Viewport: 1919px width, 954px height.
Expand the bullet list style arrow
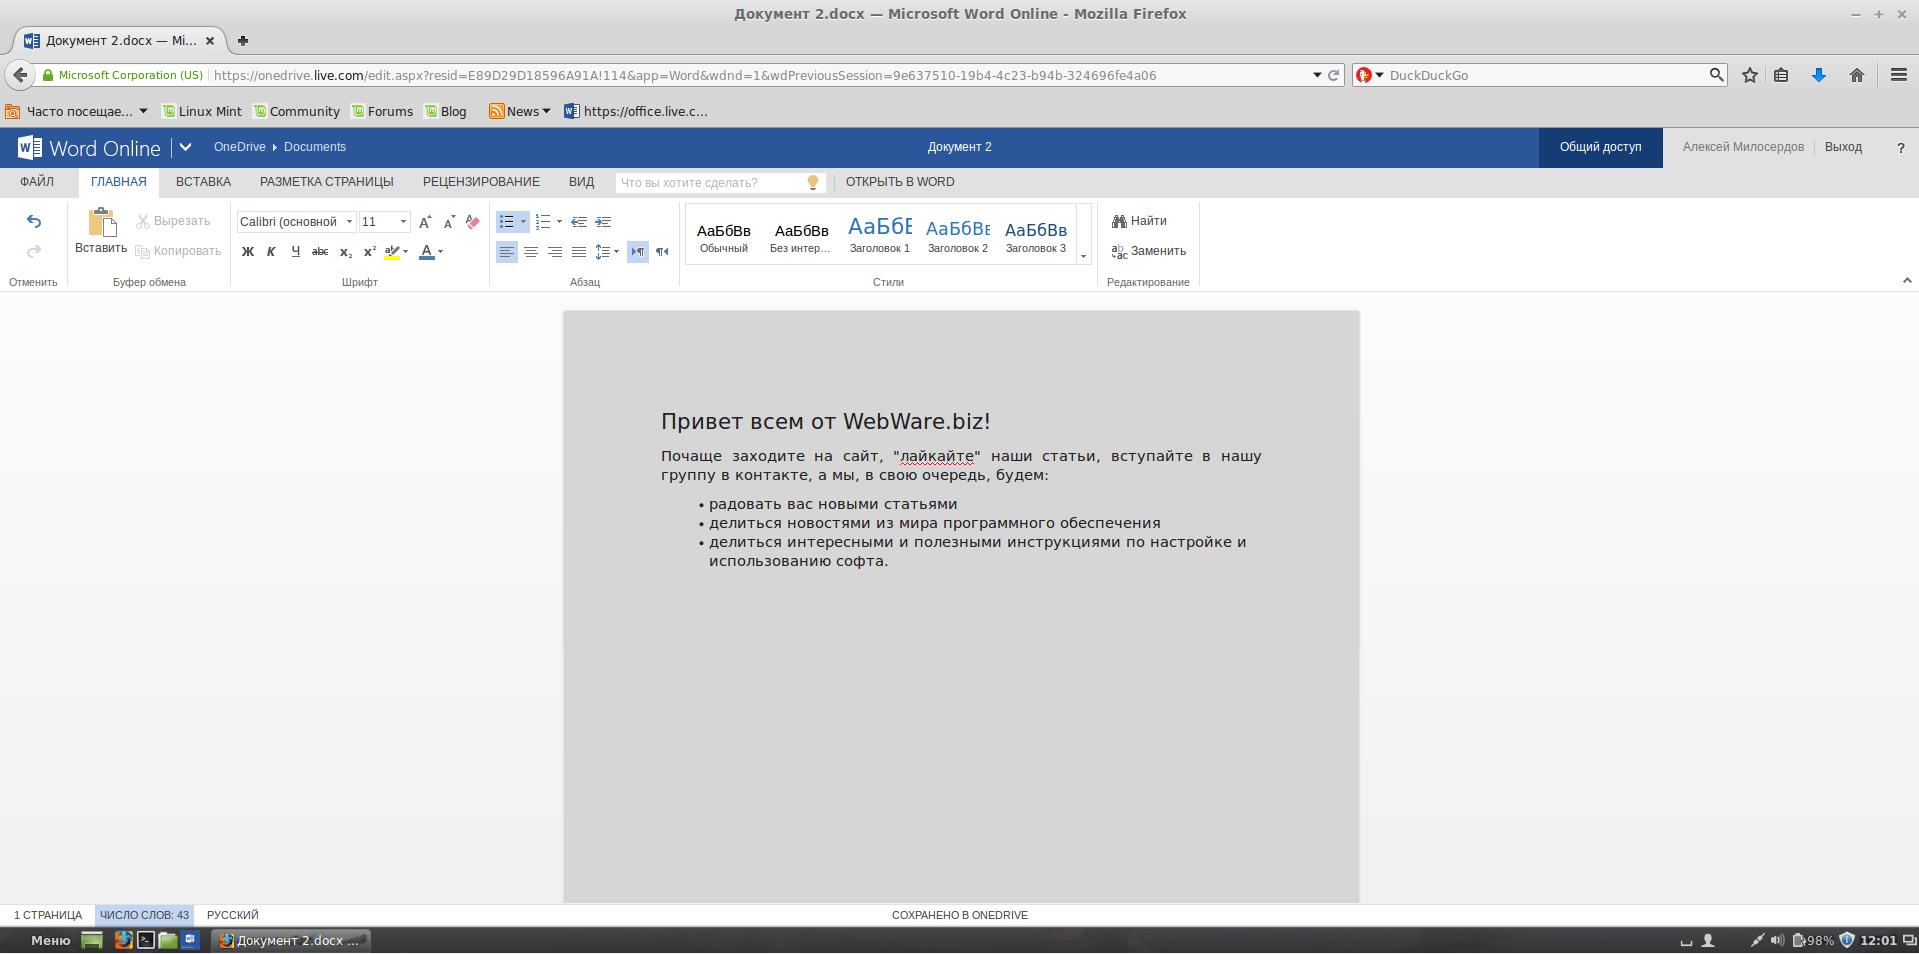523,222
